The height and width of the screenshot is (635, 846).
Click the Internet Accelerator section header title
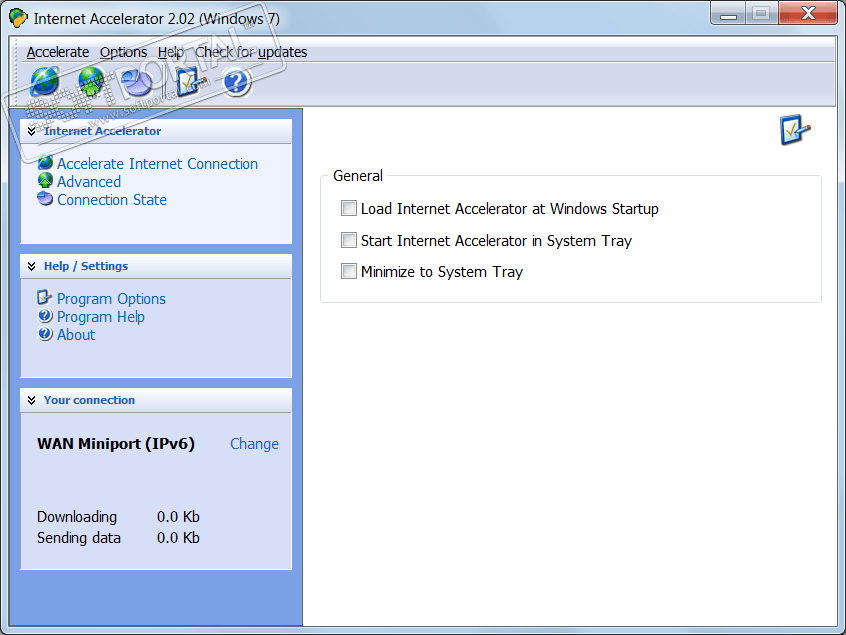(103, 131)
